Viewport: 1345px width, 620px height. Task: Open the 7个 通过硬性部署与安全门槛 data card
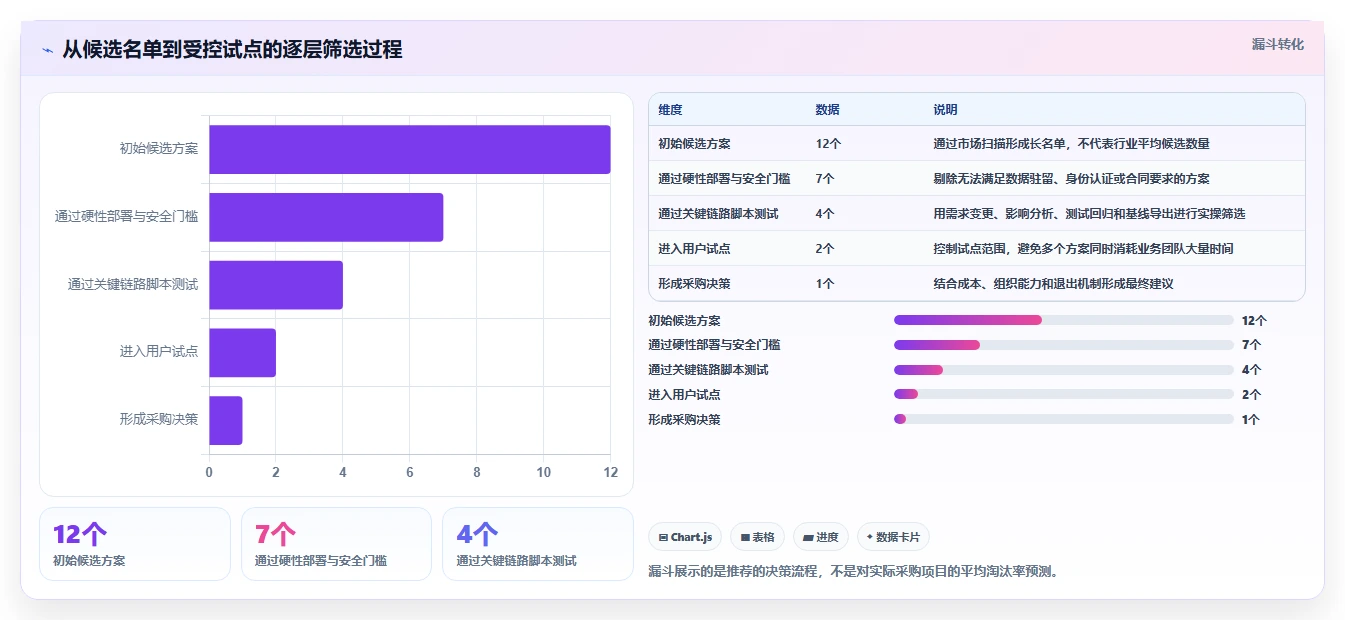336,544
